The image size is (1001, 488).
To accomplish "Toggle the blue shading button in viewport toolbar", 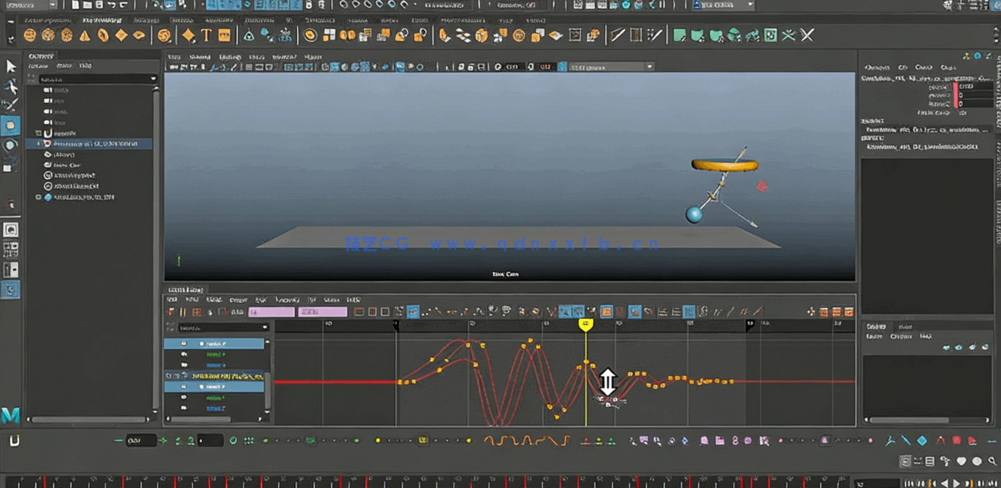I will 400,67.
